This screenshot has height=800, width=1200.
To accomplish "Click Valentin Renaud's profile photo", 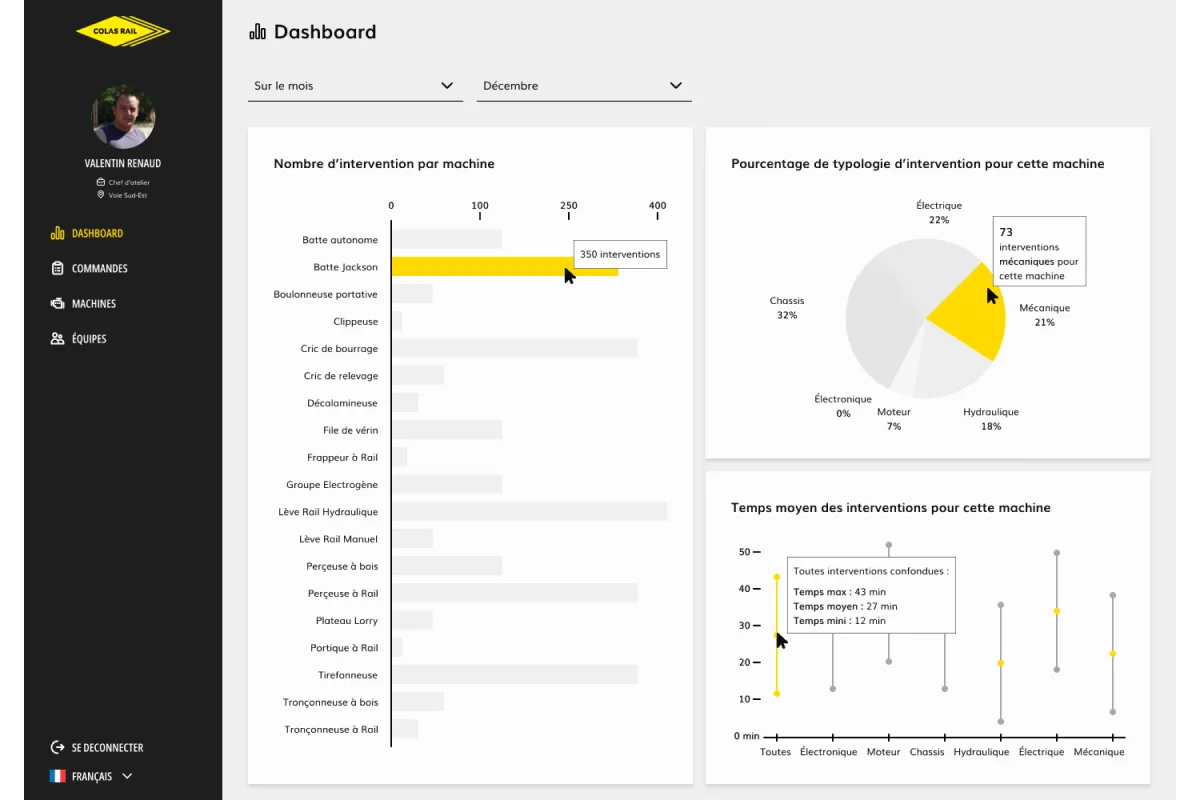I will pyautogui.click(x=123, y=117).
